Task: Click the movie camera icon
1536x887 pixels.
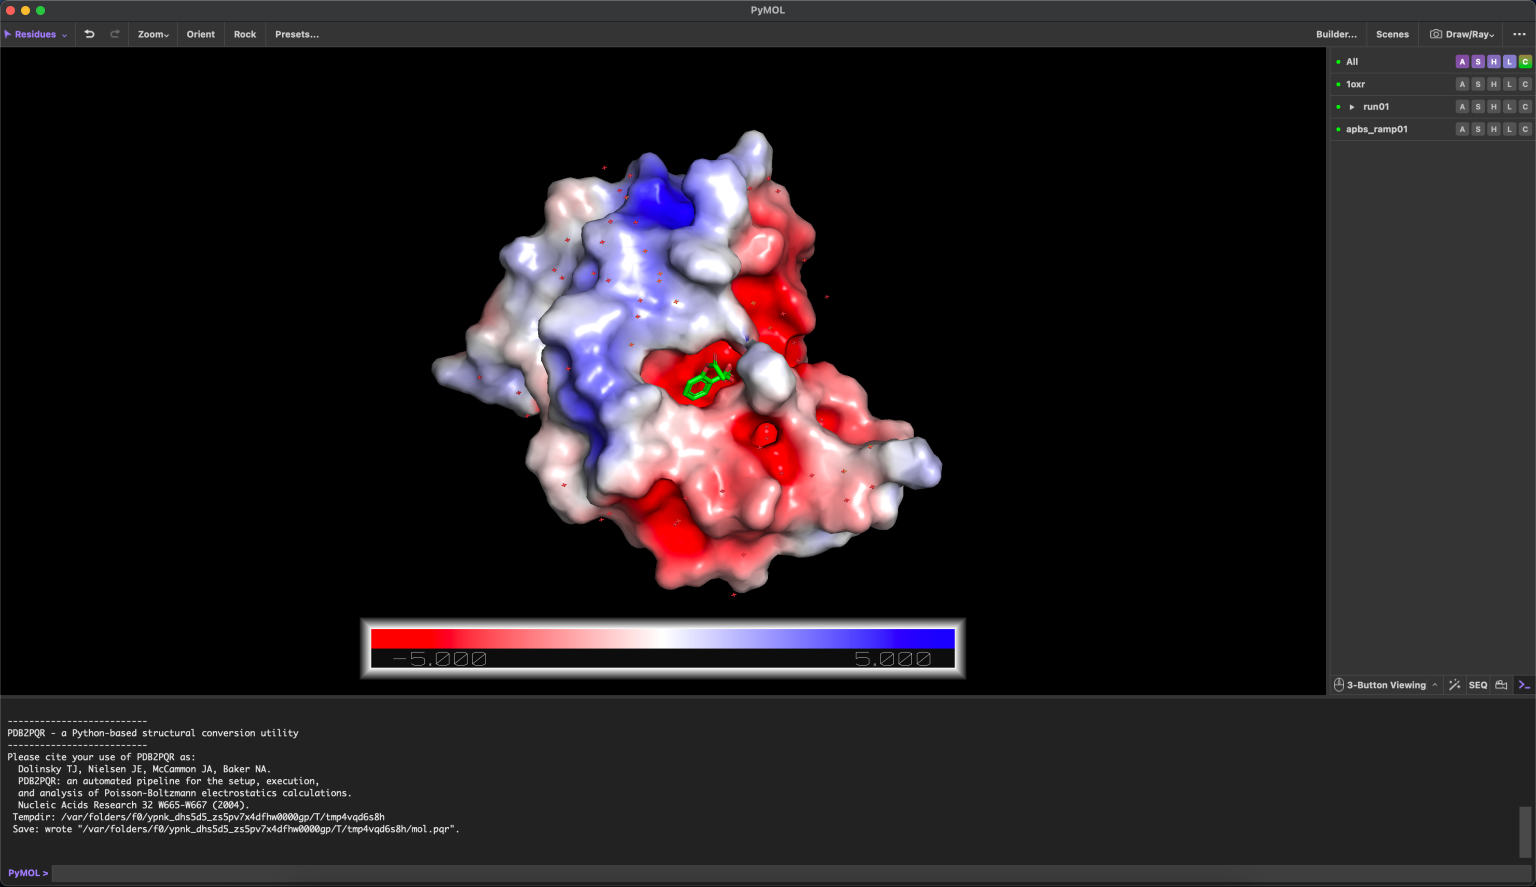Action: (x=1501, y=685)
